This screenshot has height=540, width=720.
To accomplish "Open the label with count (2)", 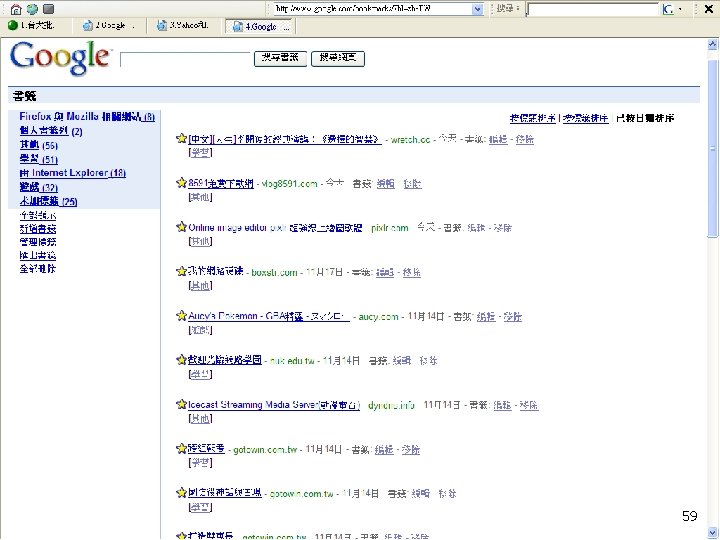I will point(51,131).
